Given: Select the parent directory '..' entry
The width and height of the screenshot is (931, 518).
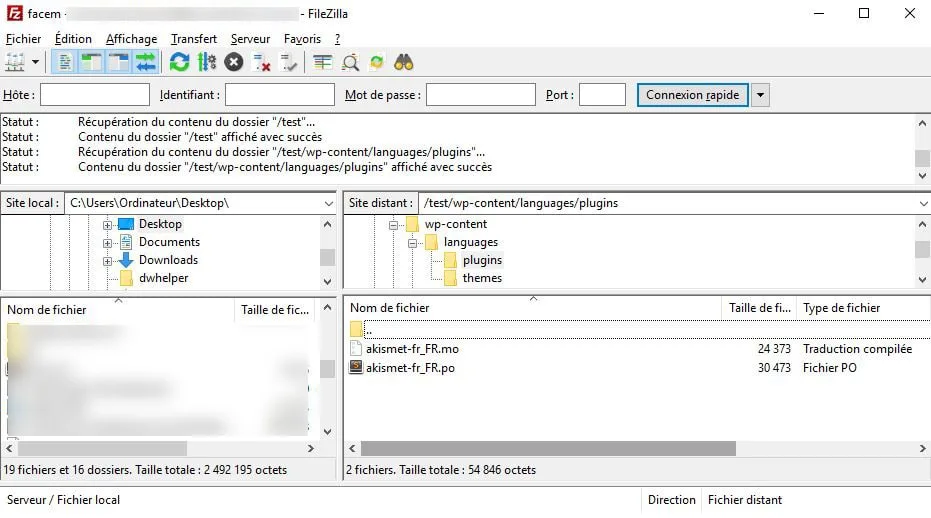Looking at the screenshot, I should [x=638, y=330].
